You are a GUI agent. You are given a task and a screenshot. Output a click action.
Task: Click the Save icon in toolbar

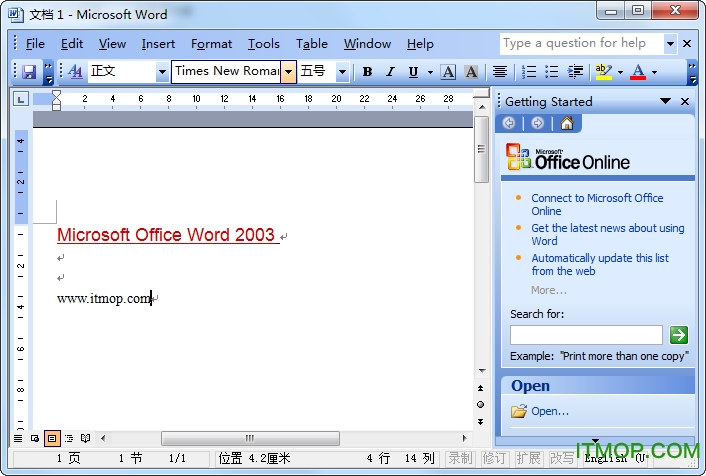click(29, 72)
